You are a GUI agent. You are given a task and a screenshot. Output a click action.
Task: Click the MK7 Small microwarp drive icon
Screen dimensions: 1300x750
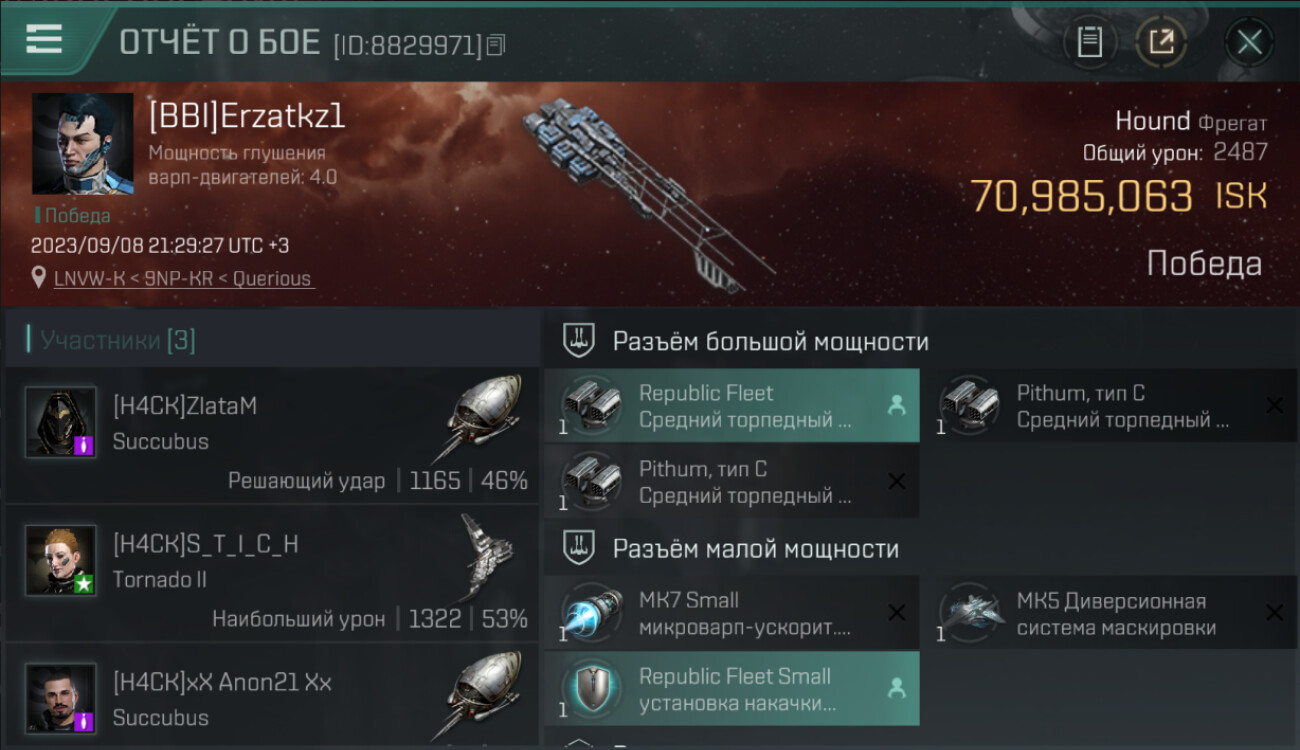(x=591, y=613)
